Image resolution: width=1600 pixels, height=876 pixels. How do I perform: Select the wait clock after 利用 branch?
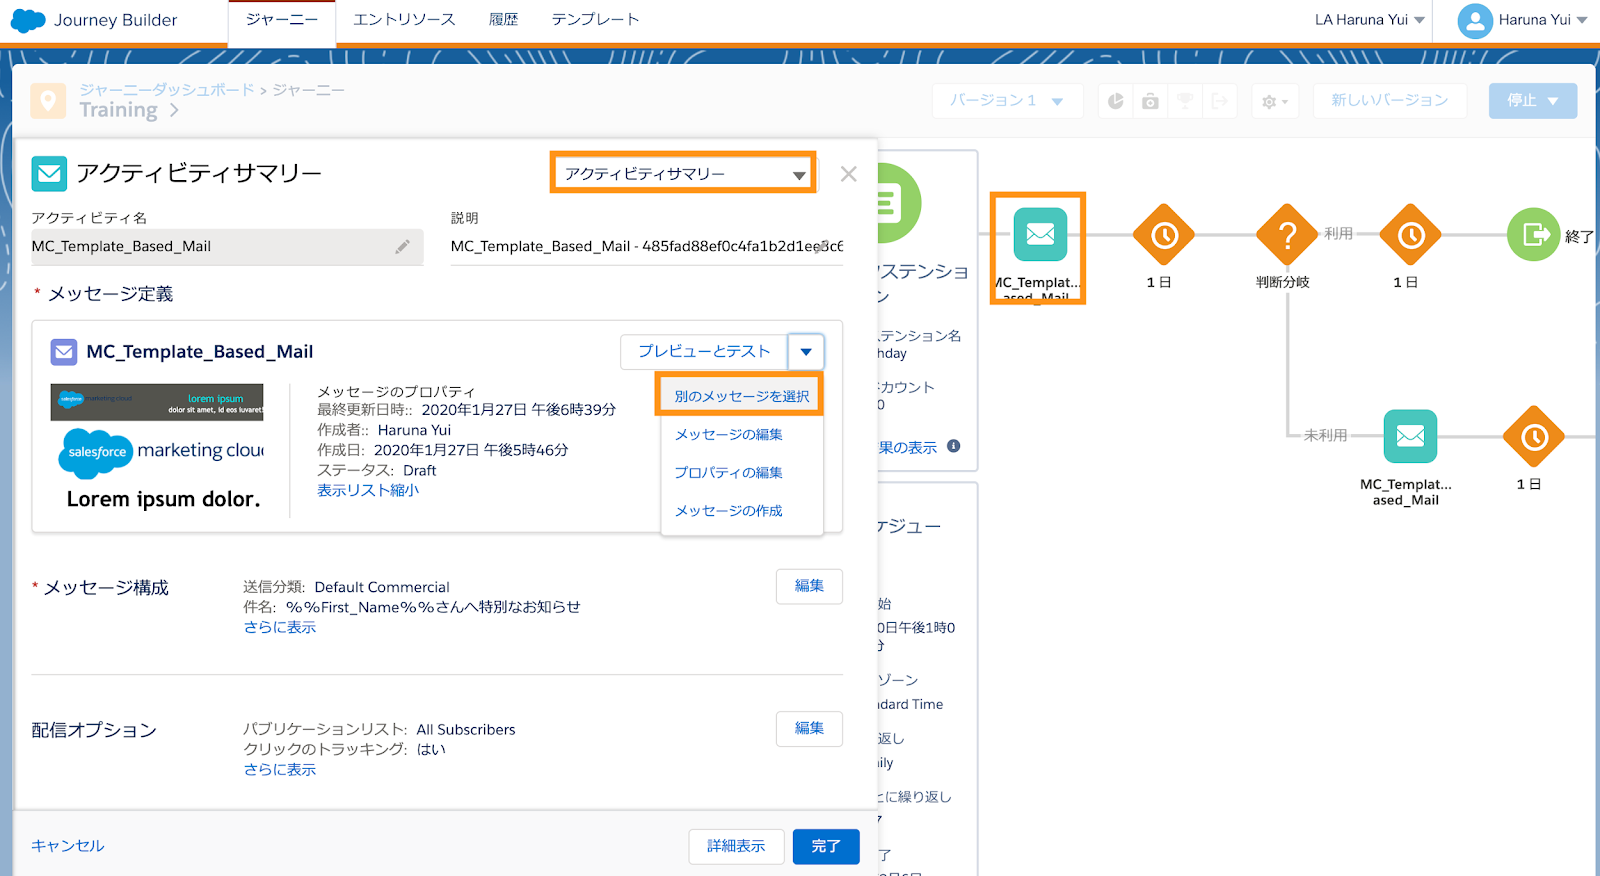point(1410,235)
